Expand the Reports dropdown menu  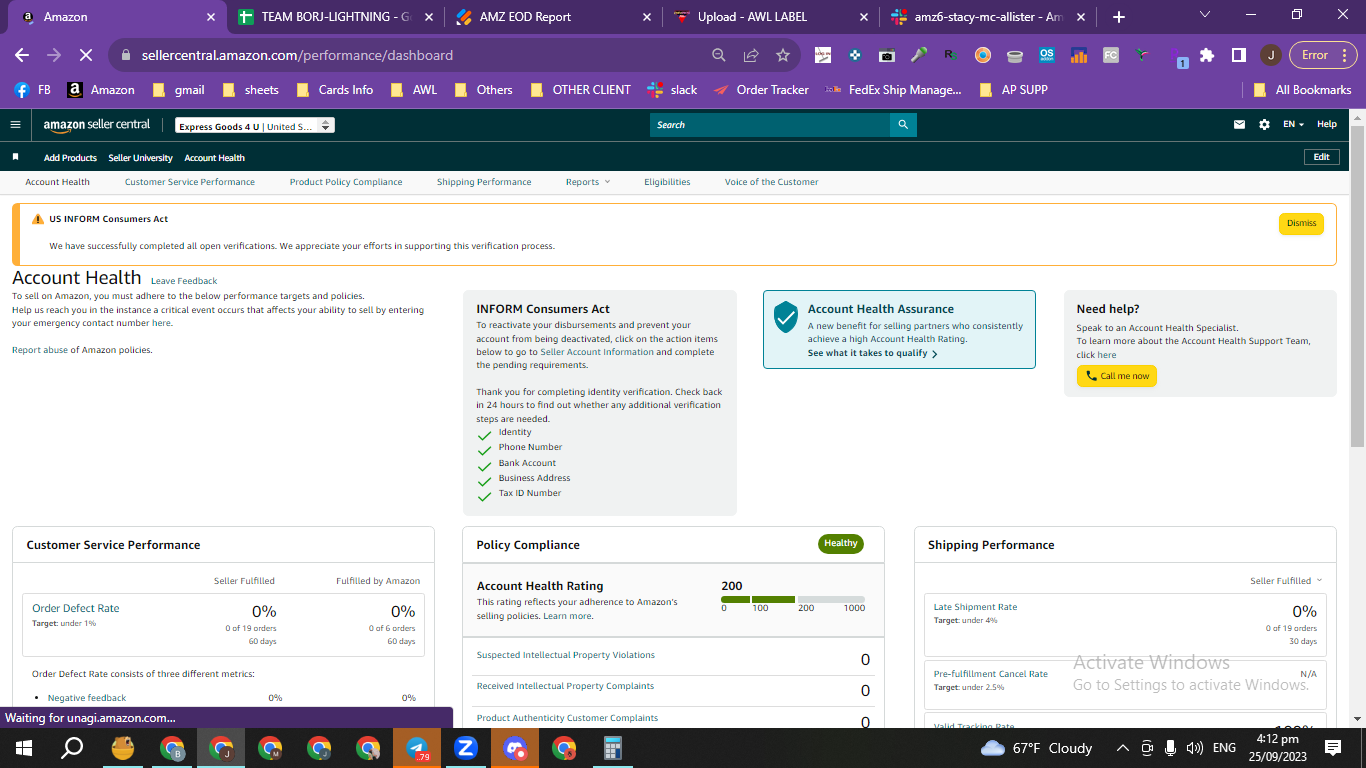[588, 182]
